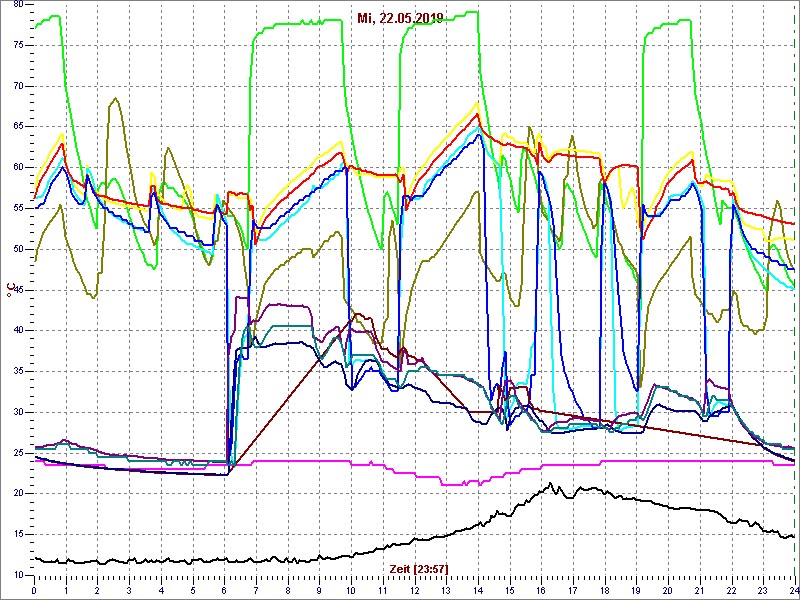Select the '60' value on the temperature axis

coord(18,167)
